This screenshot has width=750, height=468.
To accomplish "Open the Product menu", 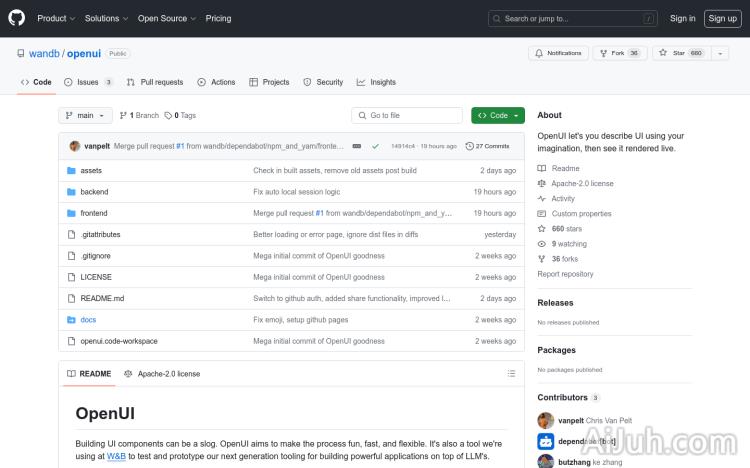I will click(56, 18).
